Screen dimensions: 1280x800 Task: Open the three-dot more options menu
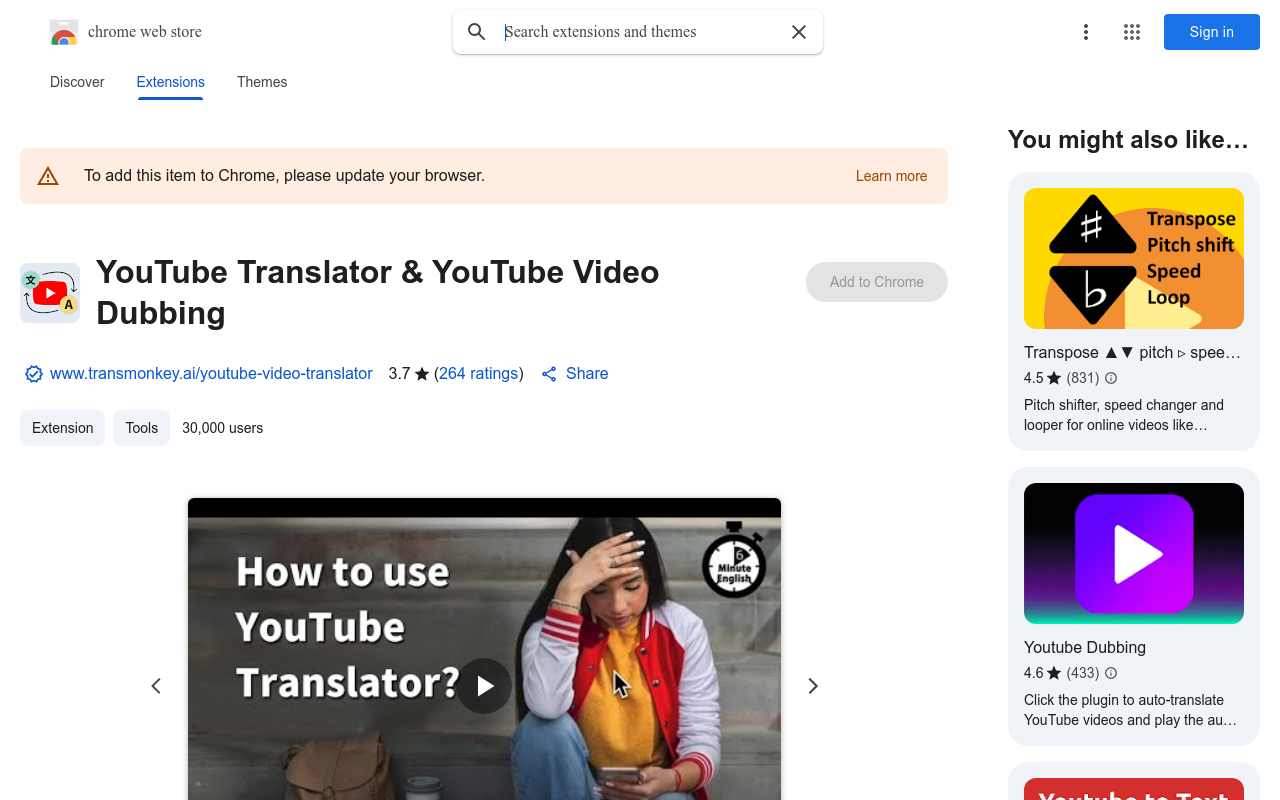click(x=1086, y=32)
